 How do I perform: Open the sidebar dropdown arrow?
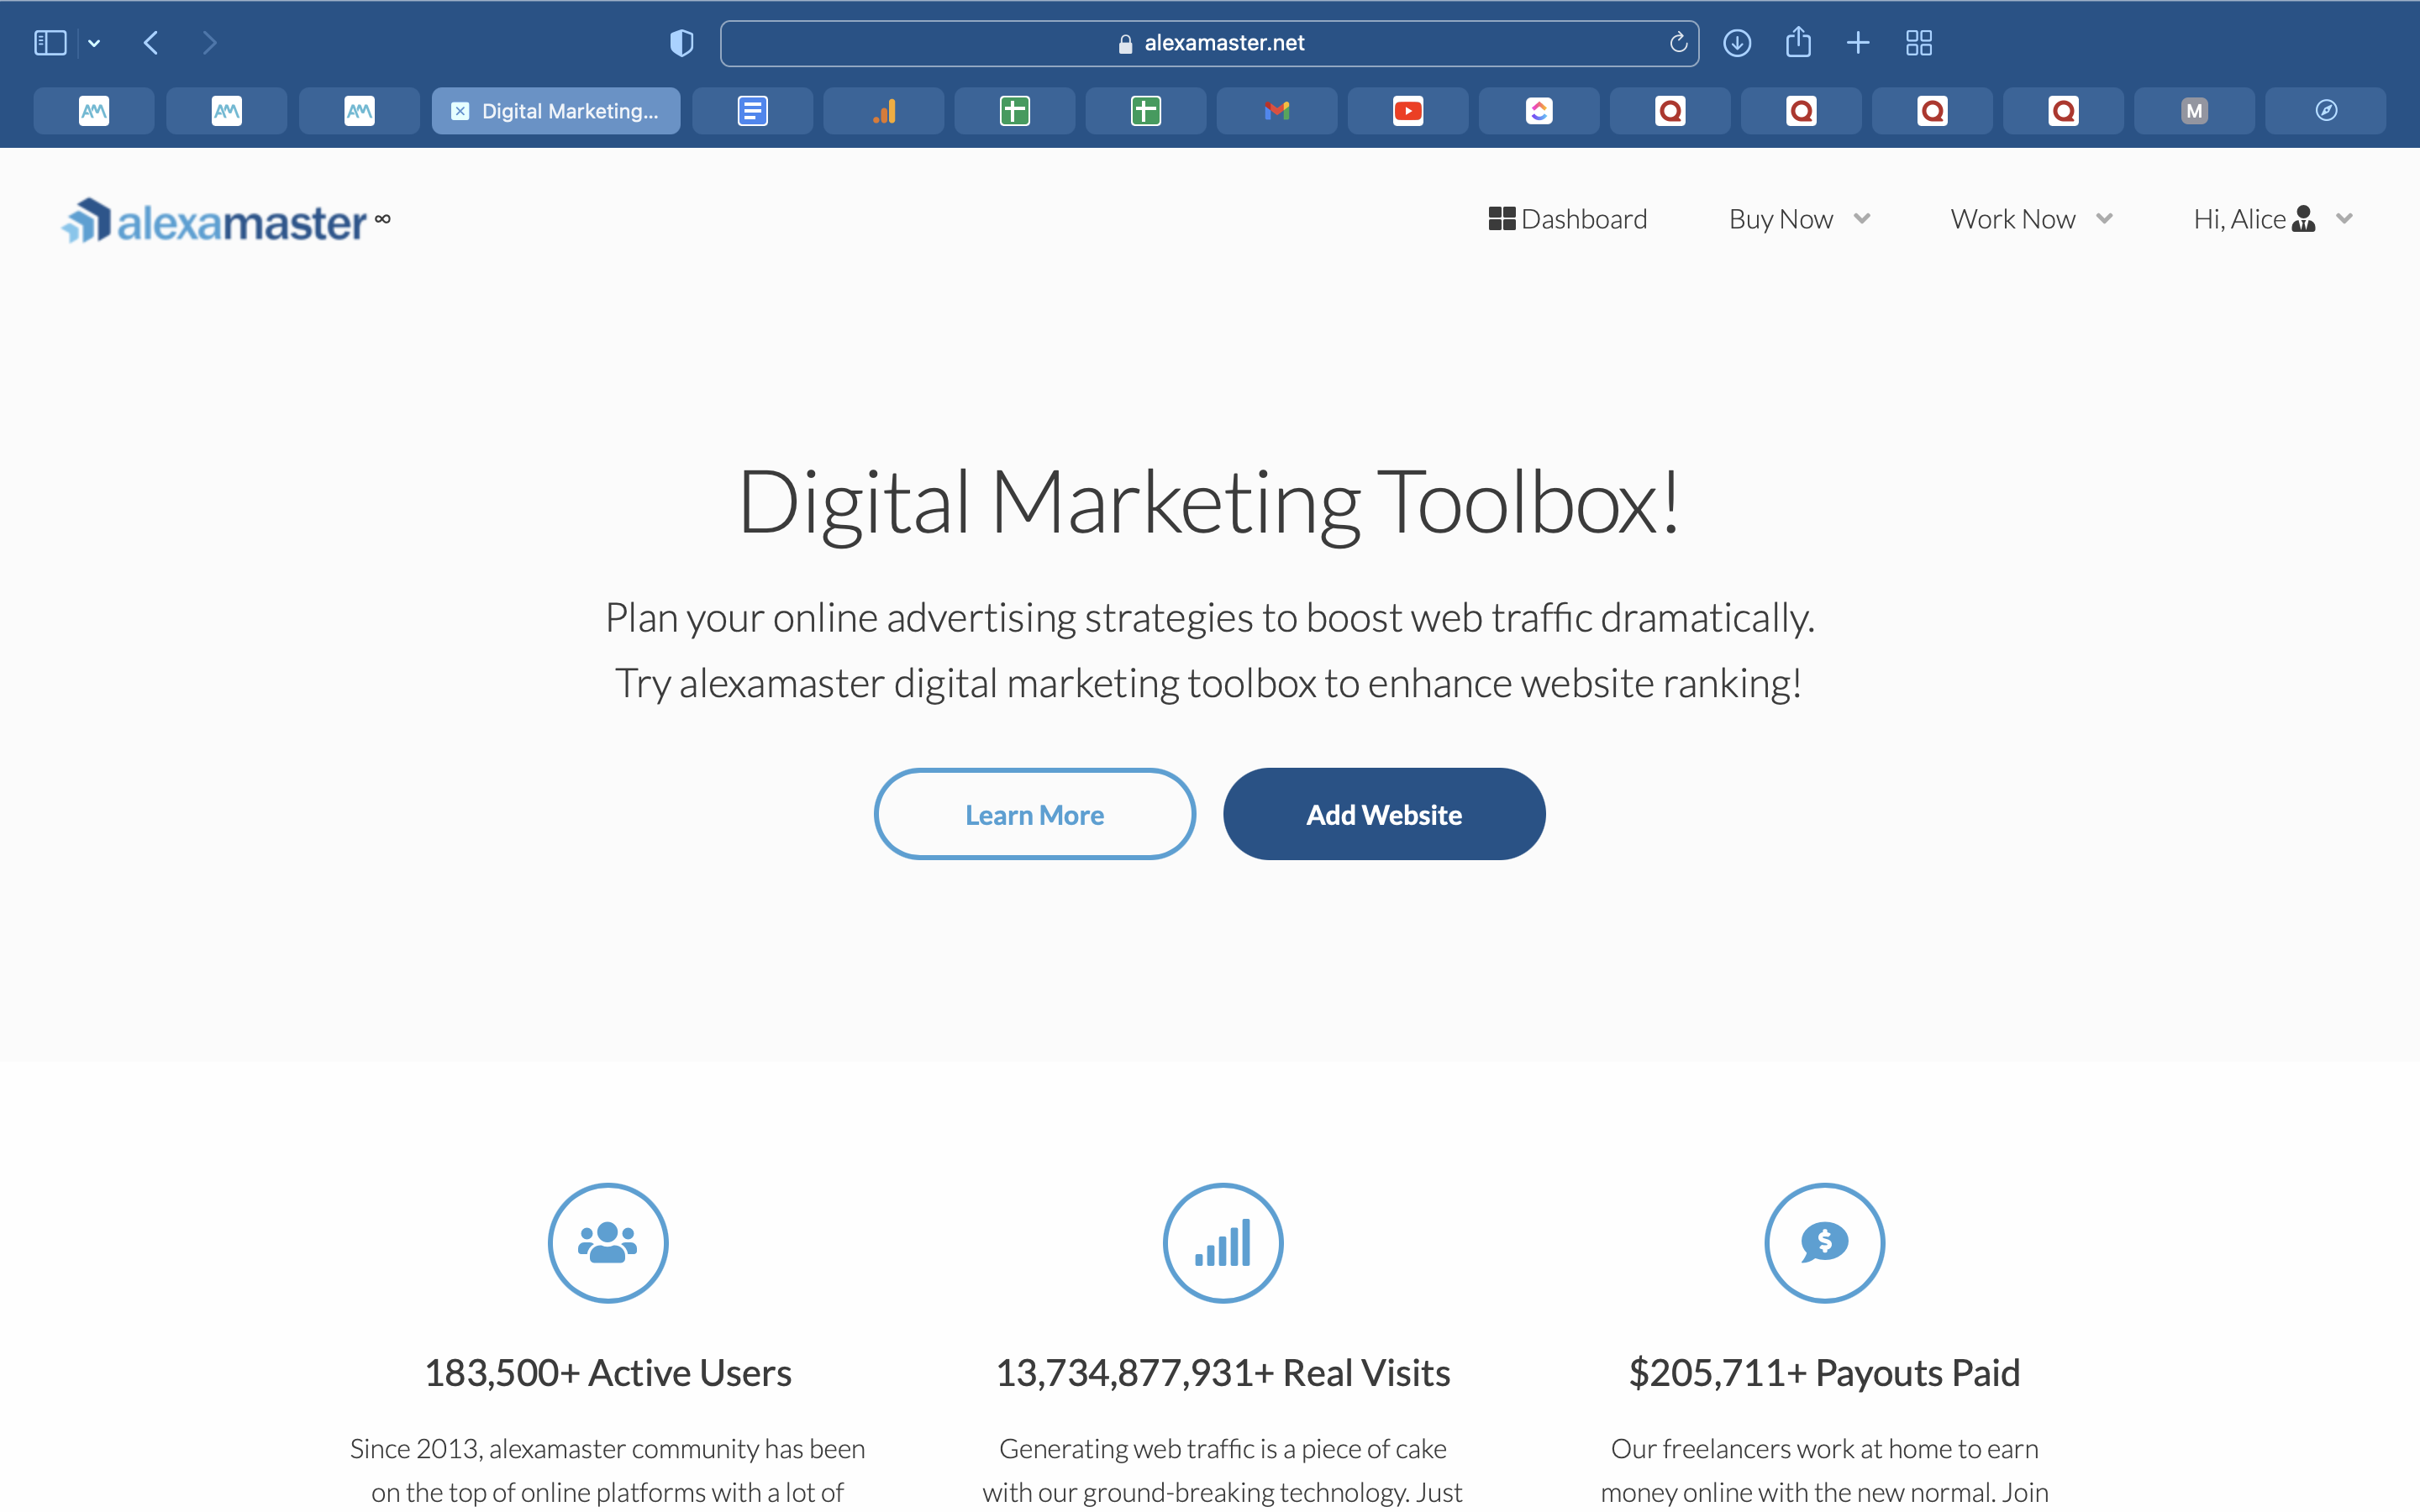(94, 43)
